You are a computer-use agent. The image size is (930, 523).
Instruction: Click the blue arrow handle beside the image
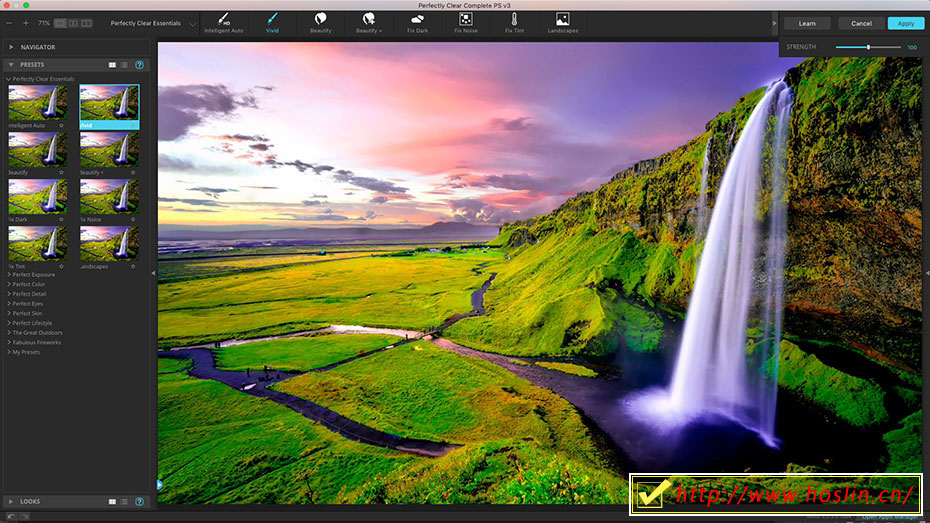click(160, 485)
